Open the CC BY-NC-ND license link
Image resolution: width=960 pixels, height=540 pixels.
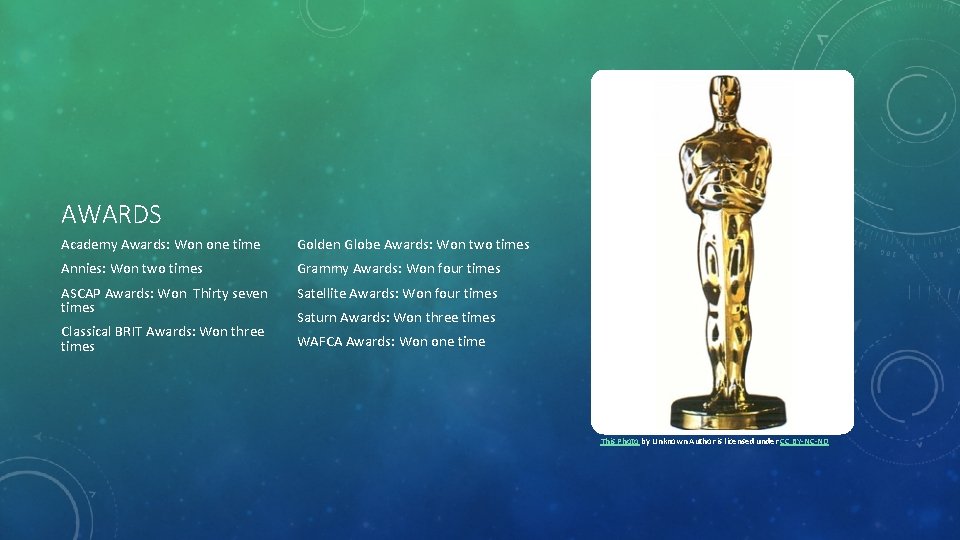[x=804, y=441]
